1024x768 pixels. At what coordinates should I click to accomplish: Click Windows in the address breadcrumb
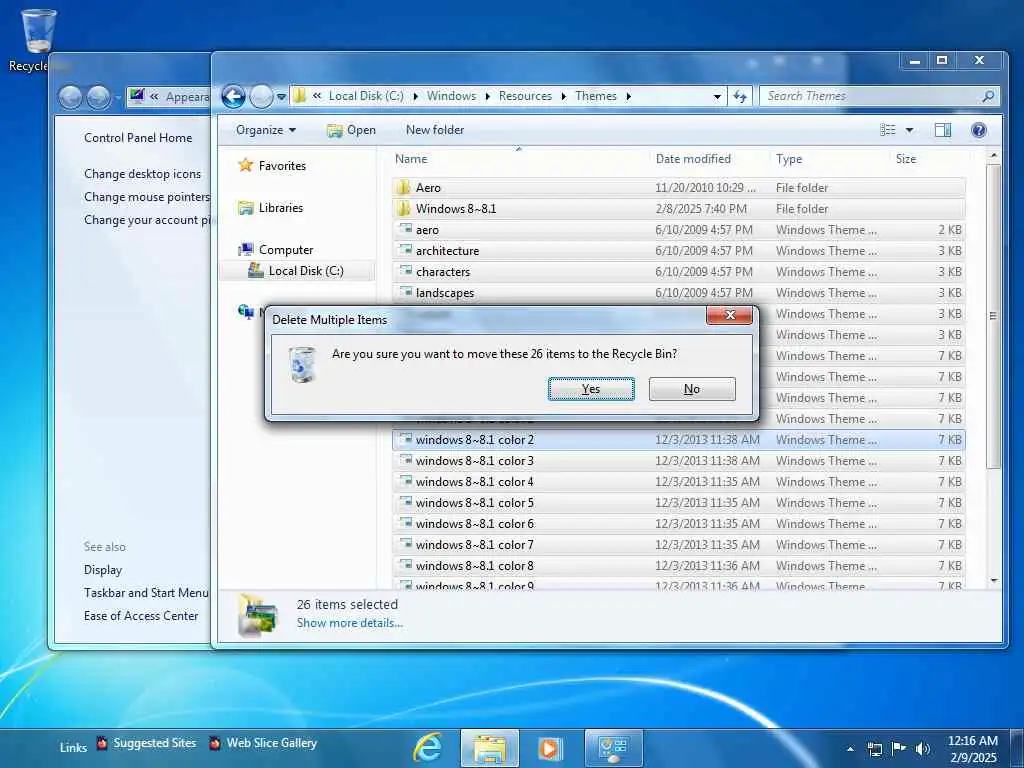[451, 96]
